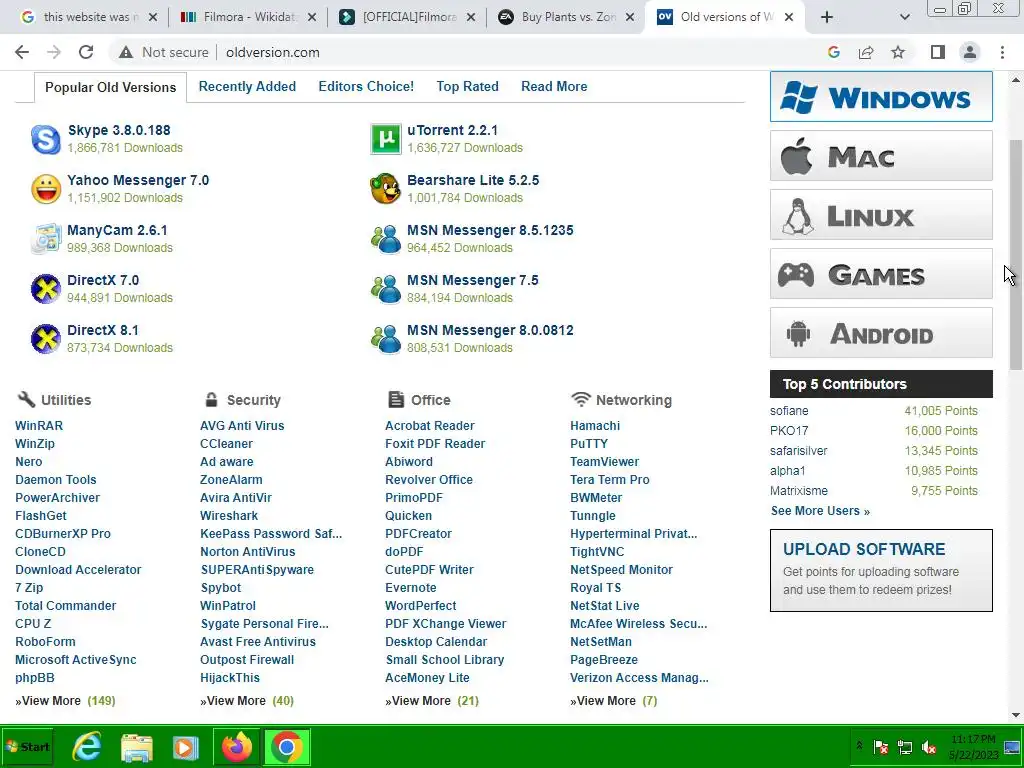Click the Google icon in address bar
The height and width of the screenshot is (768, 1024).
tap(834, 52)
